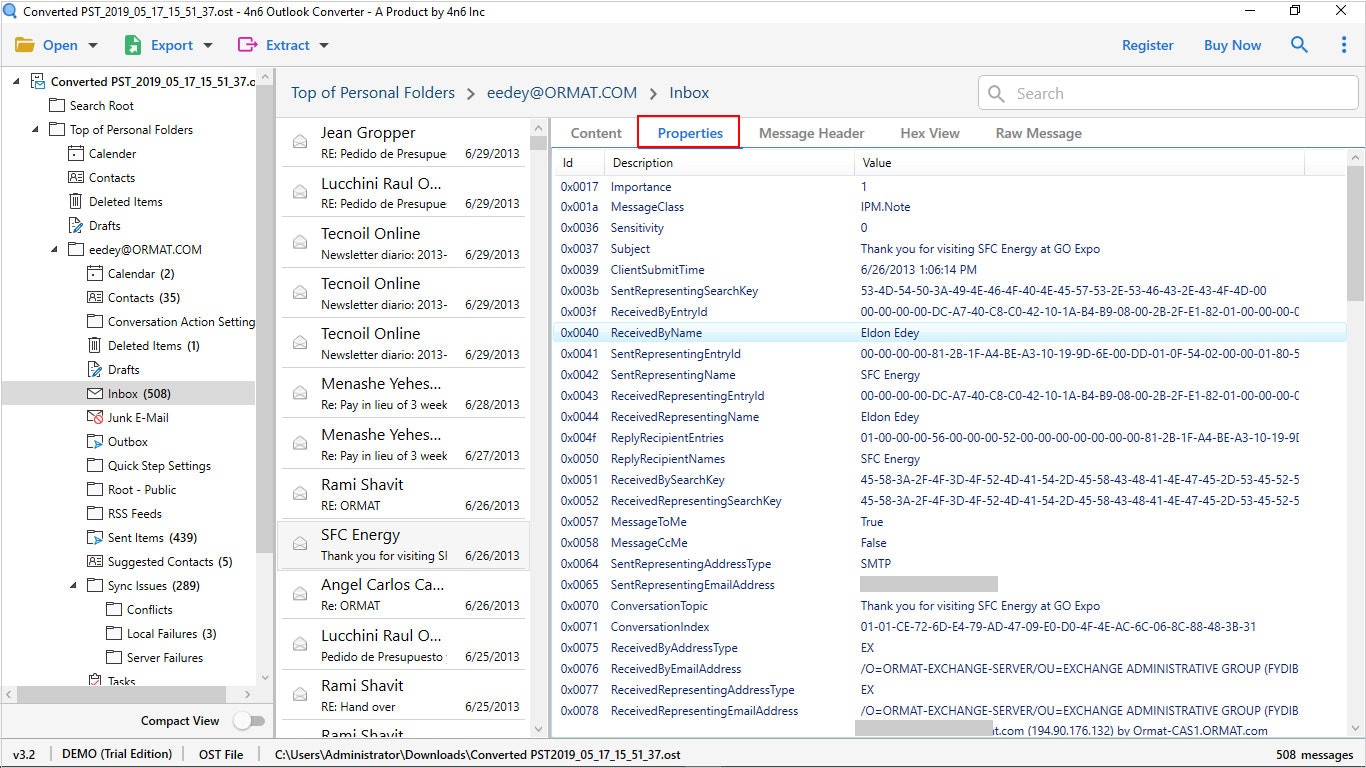Select the Conflicts folder
1366x768 pixels.
point(149,610)
